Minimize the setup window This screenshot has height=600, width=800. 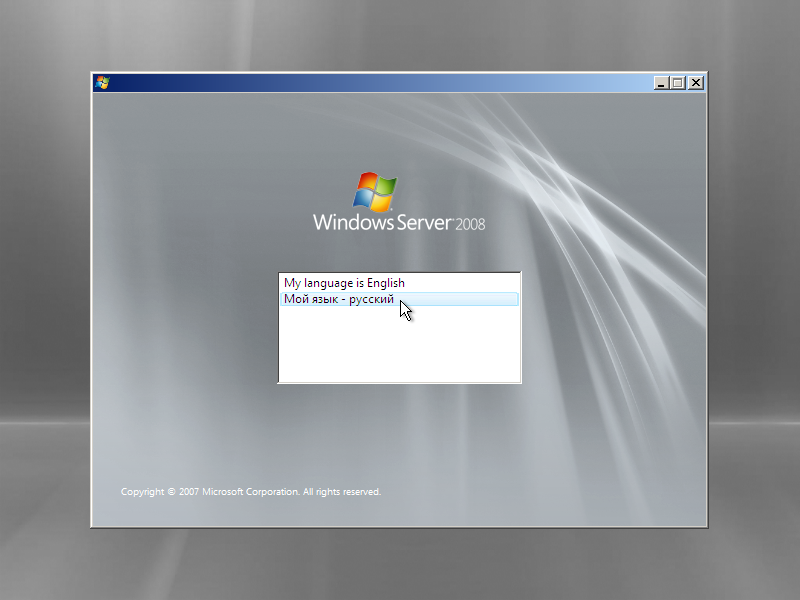(661, 83)
